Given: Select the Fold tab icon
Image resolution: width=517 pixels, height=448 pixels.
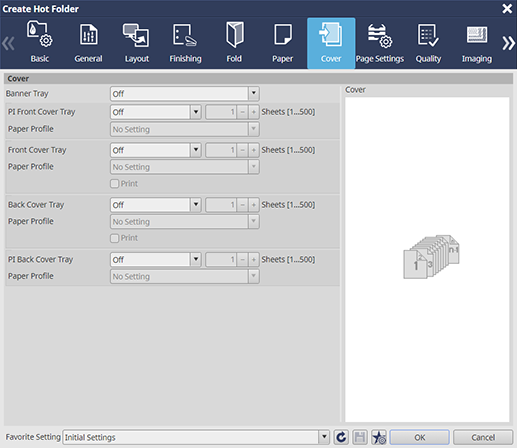Looking at the screenshot, I should pyautogui.click(x=234, y=35).
